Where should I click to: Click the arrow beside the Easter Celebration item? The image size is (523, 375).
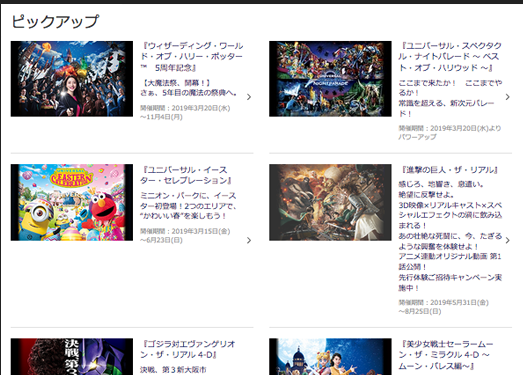(x=249, y=241)
